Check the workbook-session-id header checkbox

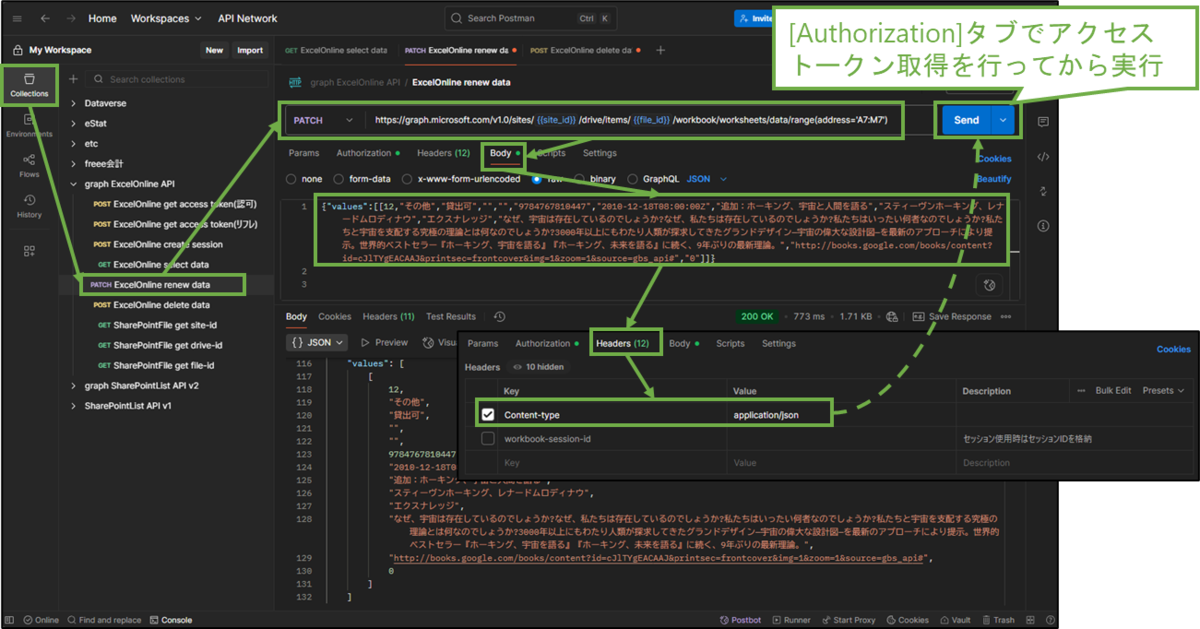click(x=488, y=438)
